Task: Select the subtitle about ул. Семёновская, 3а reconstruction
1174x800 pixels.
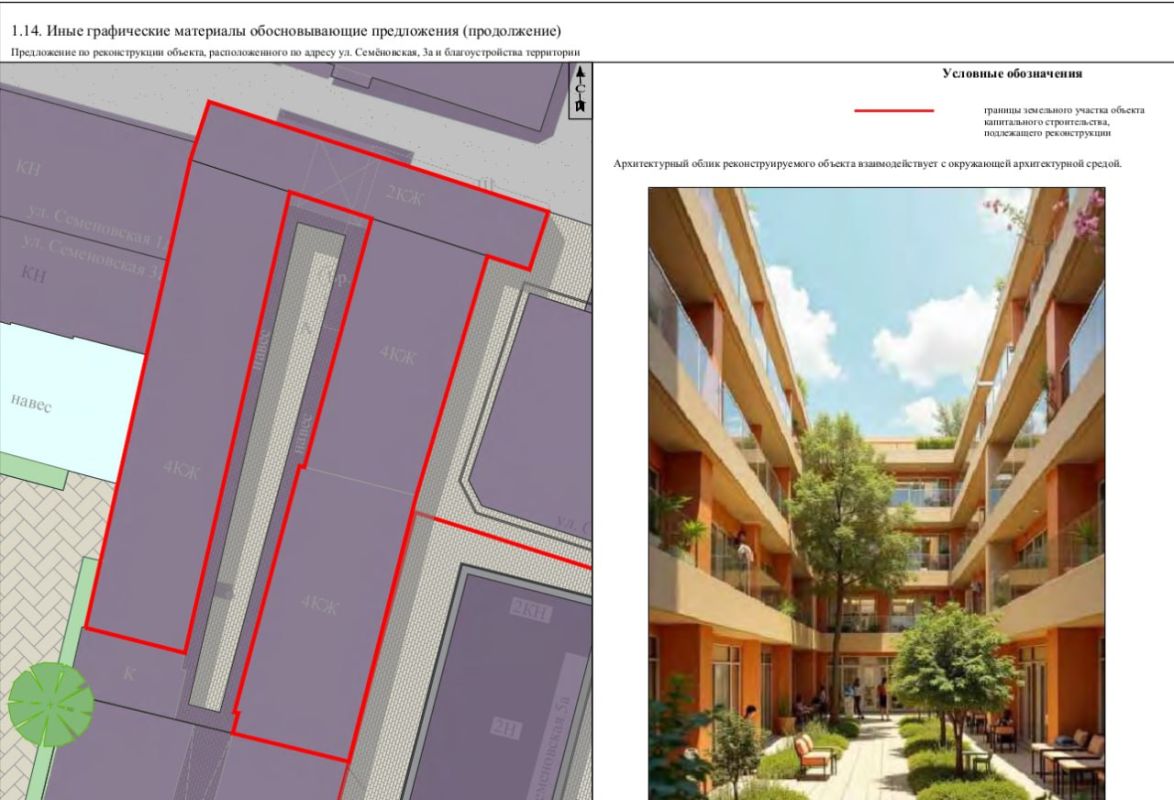Action: point(296,52)
